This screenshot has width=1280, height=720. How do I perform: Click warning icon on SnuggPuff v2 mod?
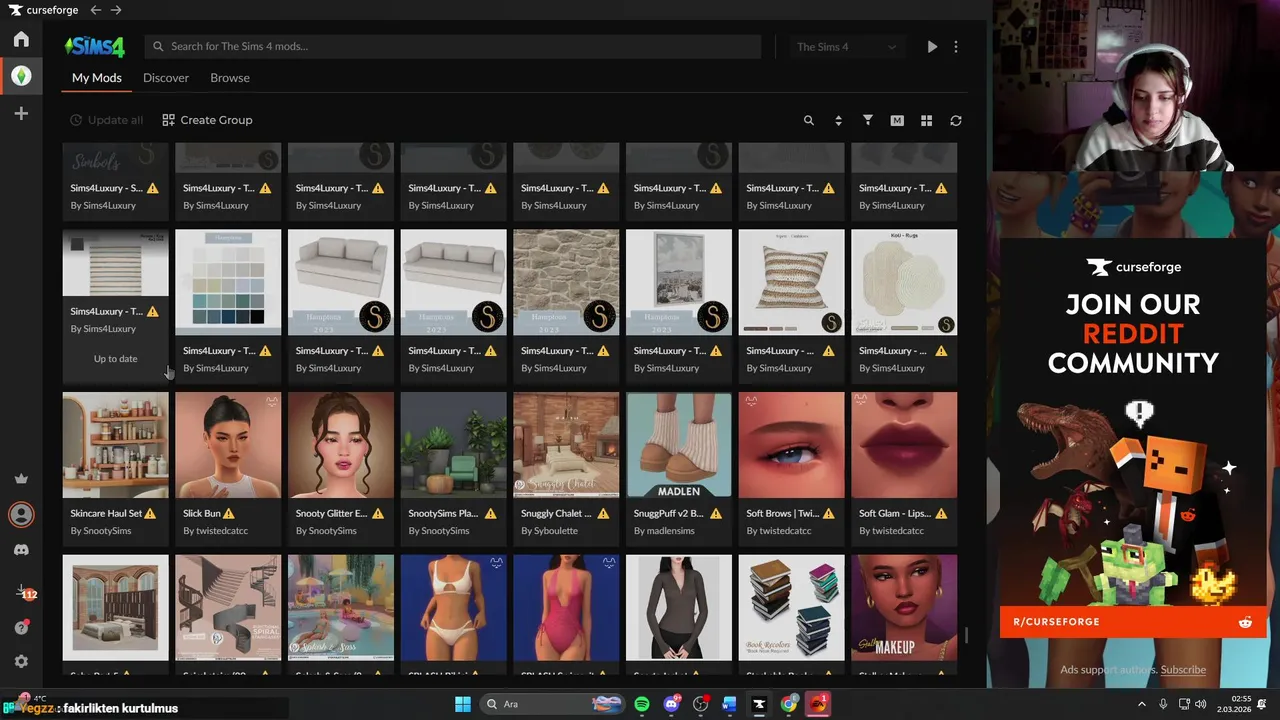[x=716, y=513]
